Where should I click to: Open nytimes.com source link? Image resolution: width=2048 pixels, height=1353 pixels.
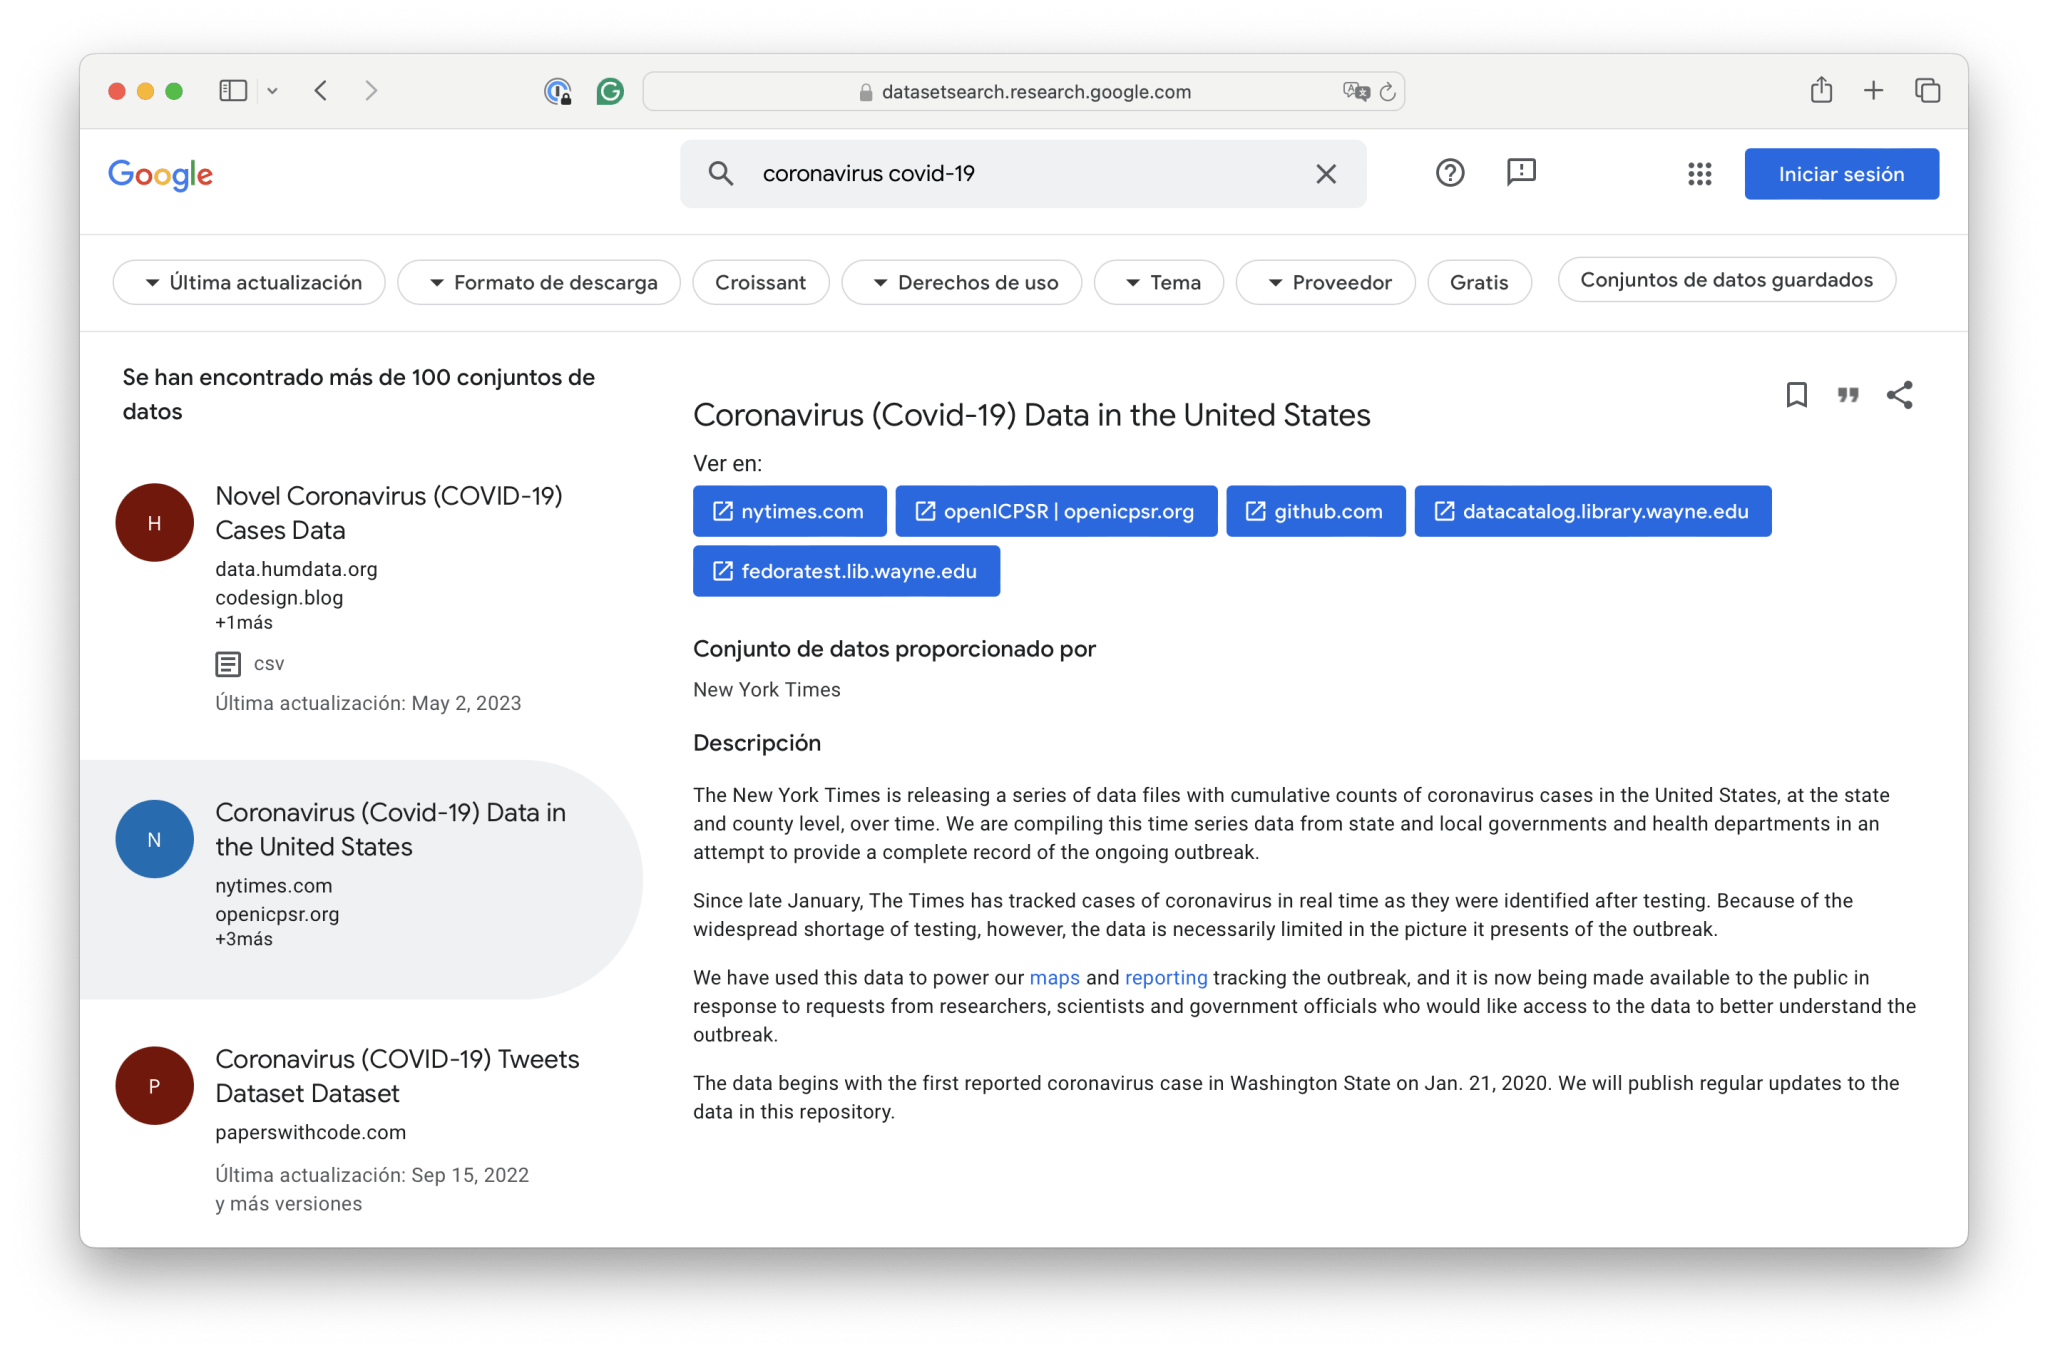pos(790,511)
